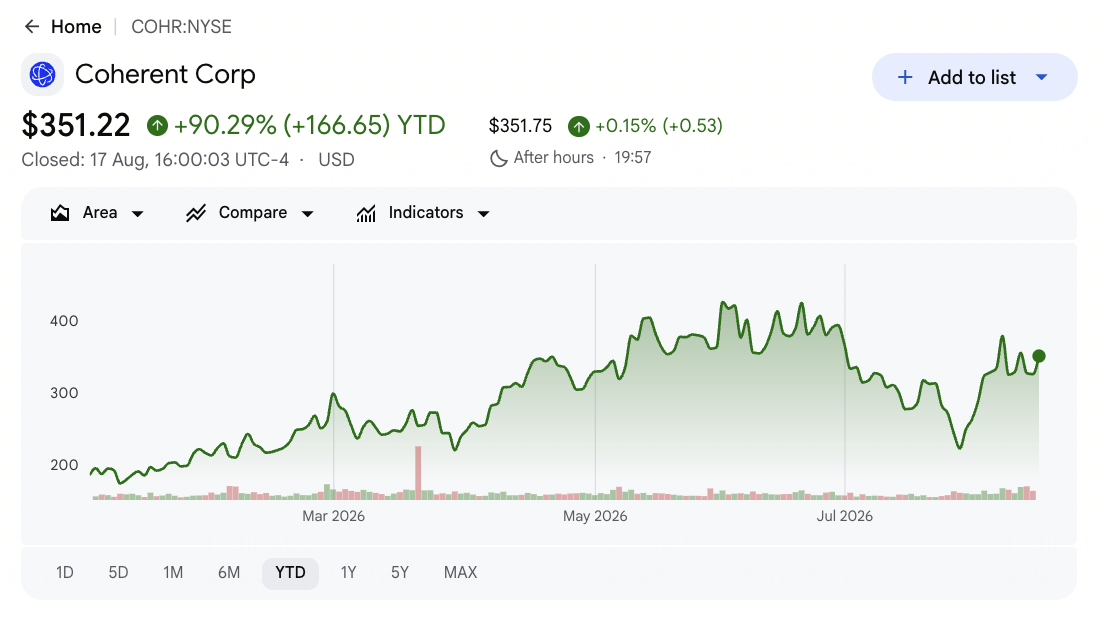Click the +90.29% (+166.65) YTD text
This screenshot has width=1104, height=618.
(x=310, y=125)
